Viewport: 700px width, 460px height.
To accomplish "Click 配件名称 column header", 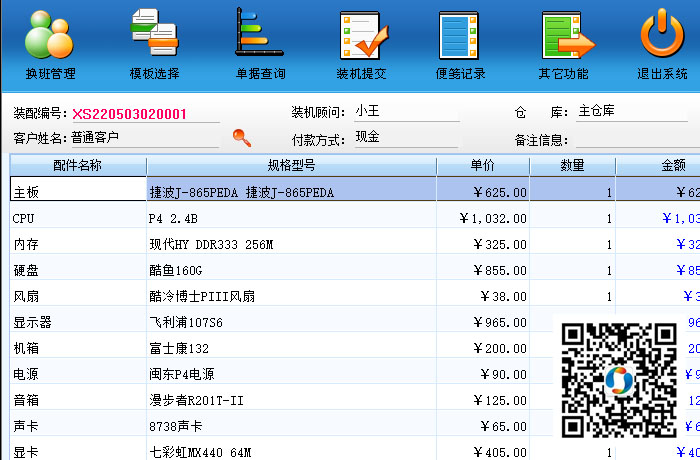I will [x=78, y=166].
